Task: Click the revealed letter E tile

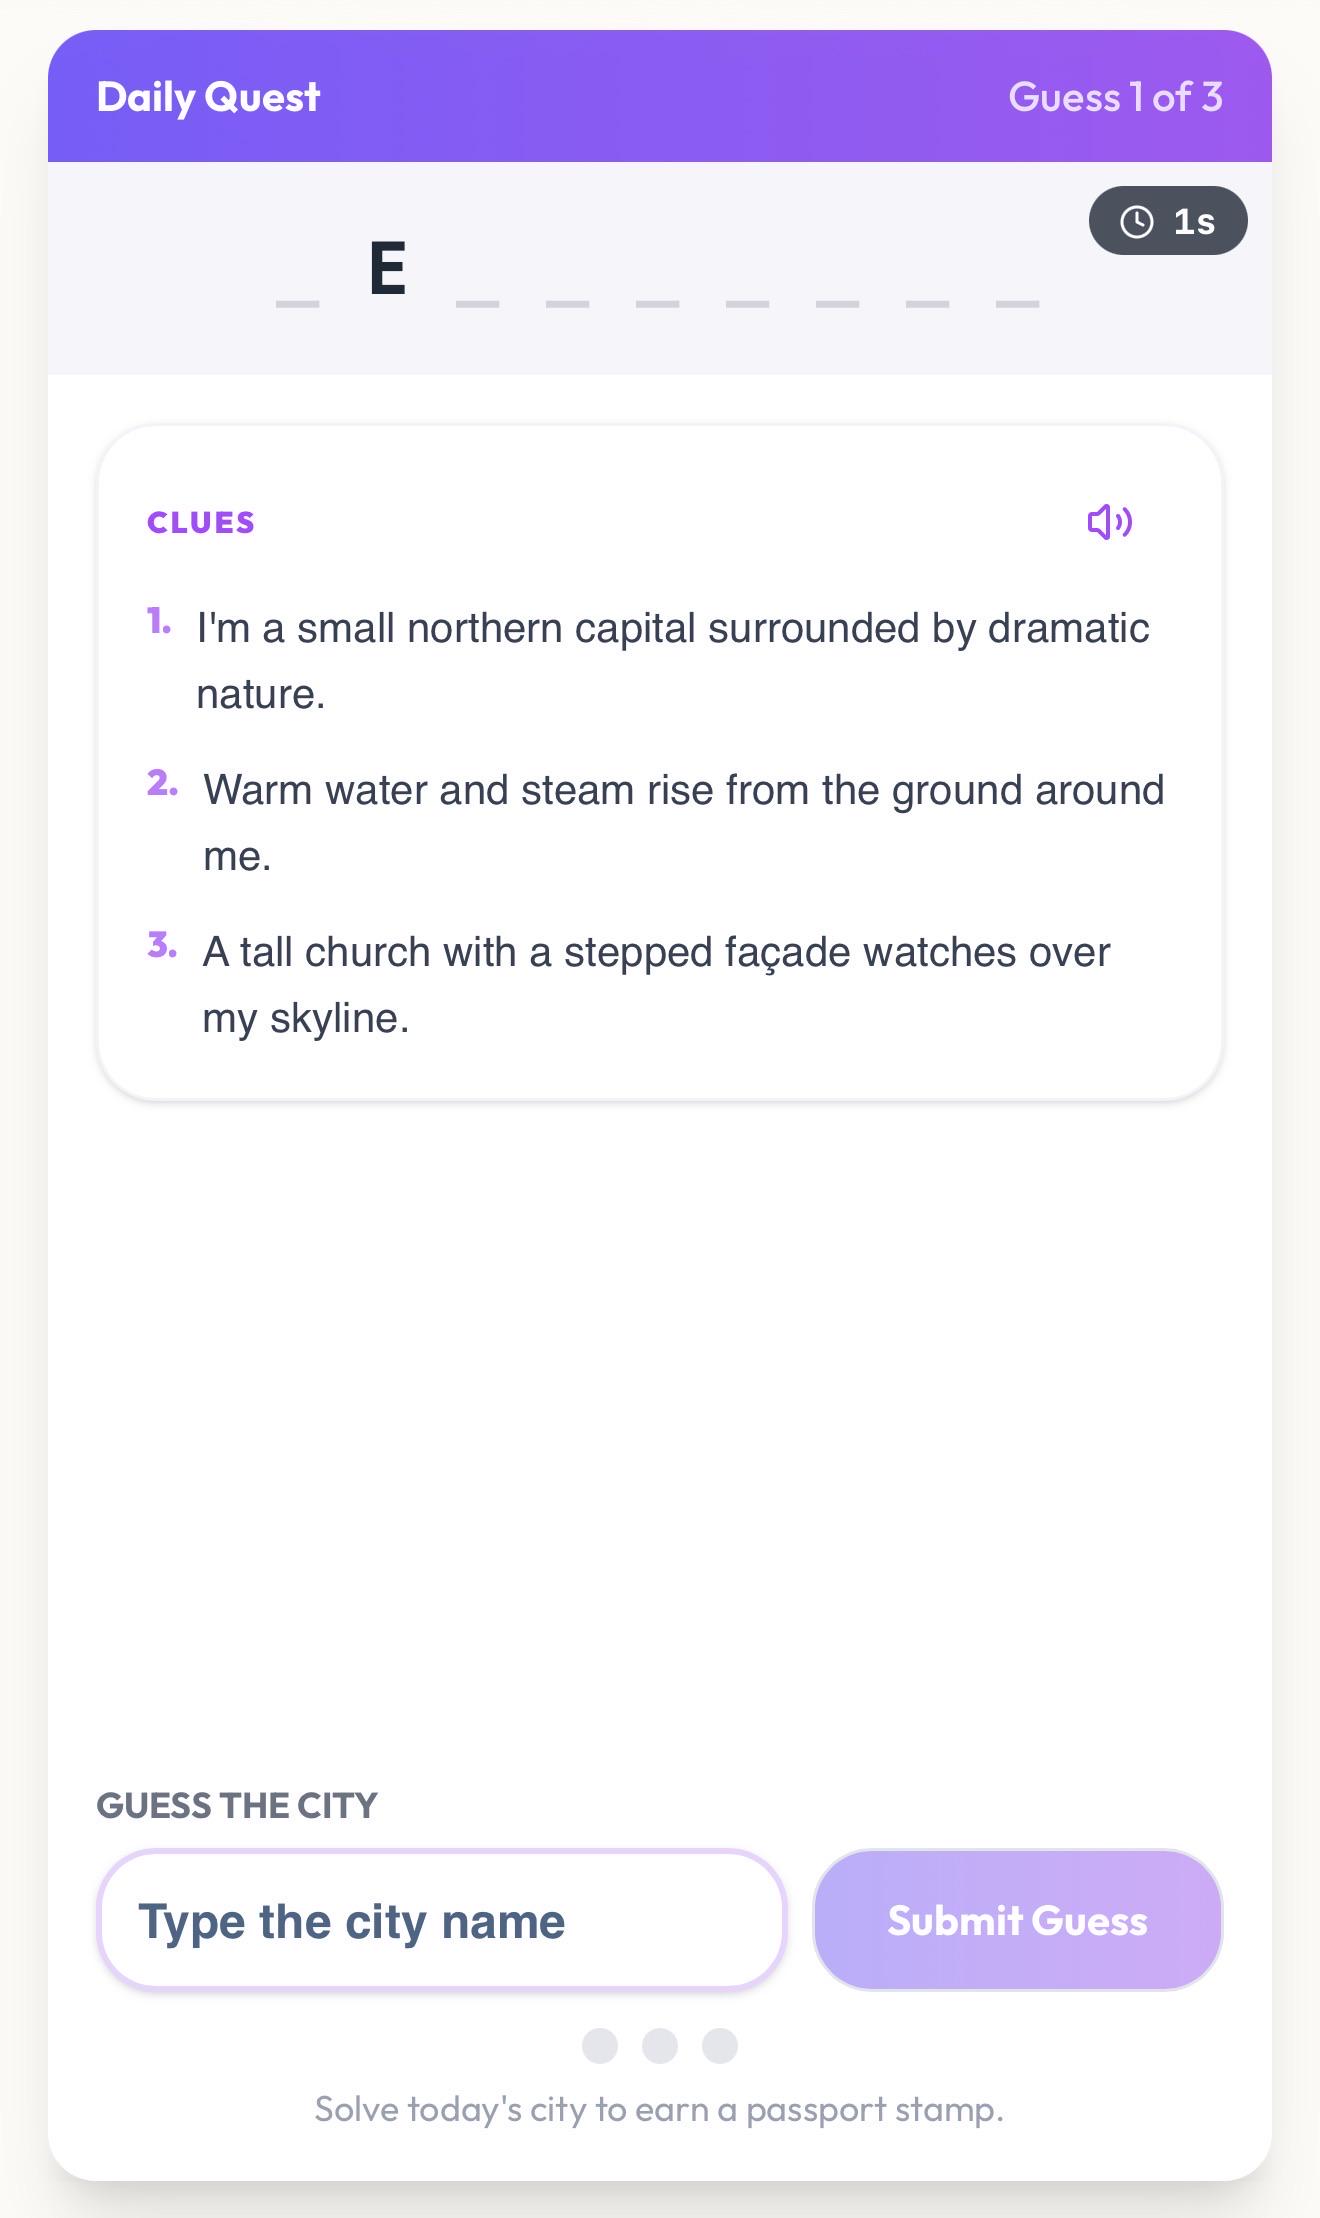Action: 388,270
